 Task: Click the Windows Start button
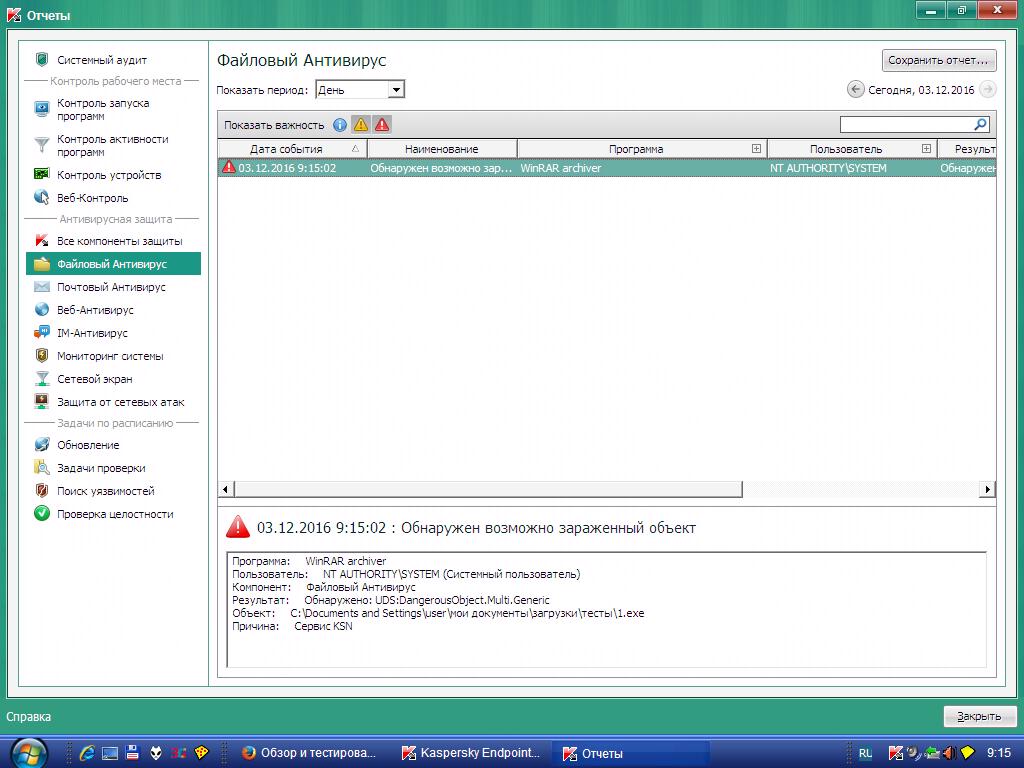28,753
